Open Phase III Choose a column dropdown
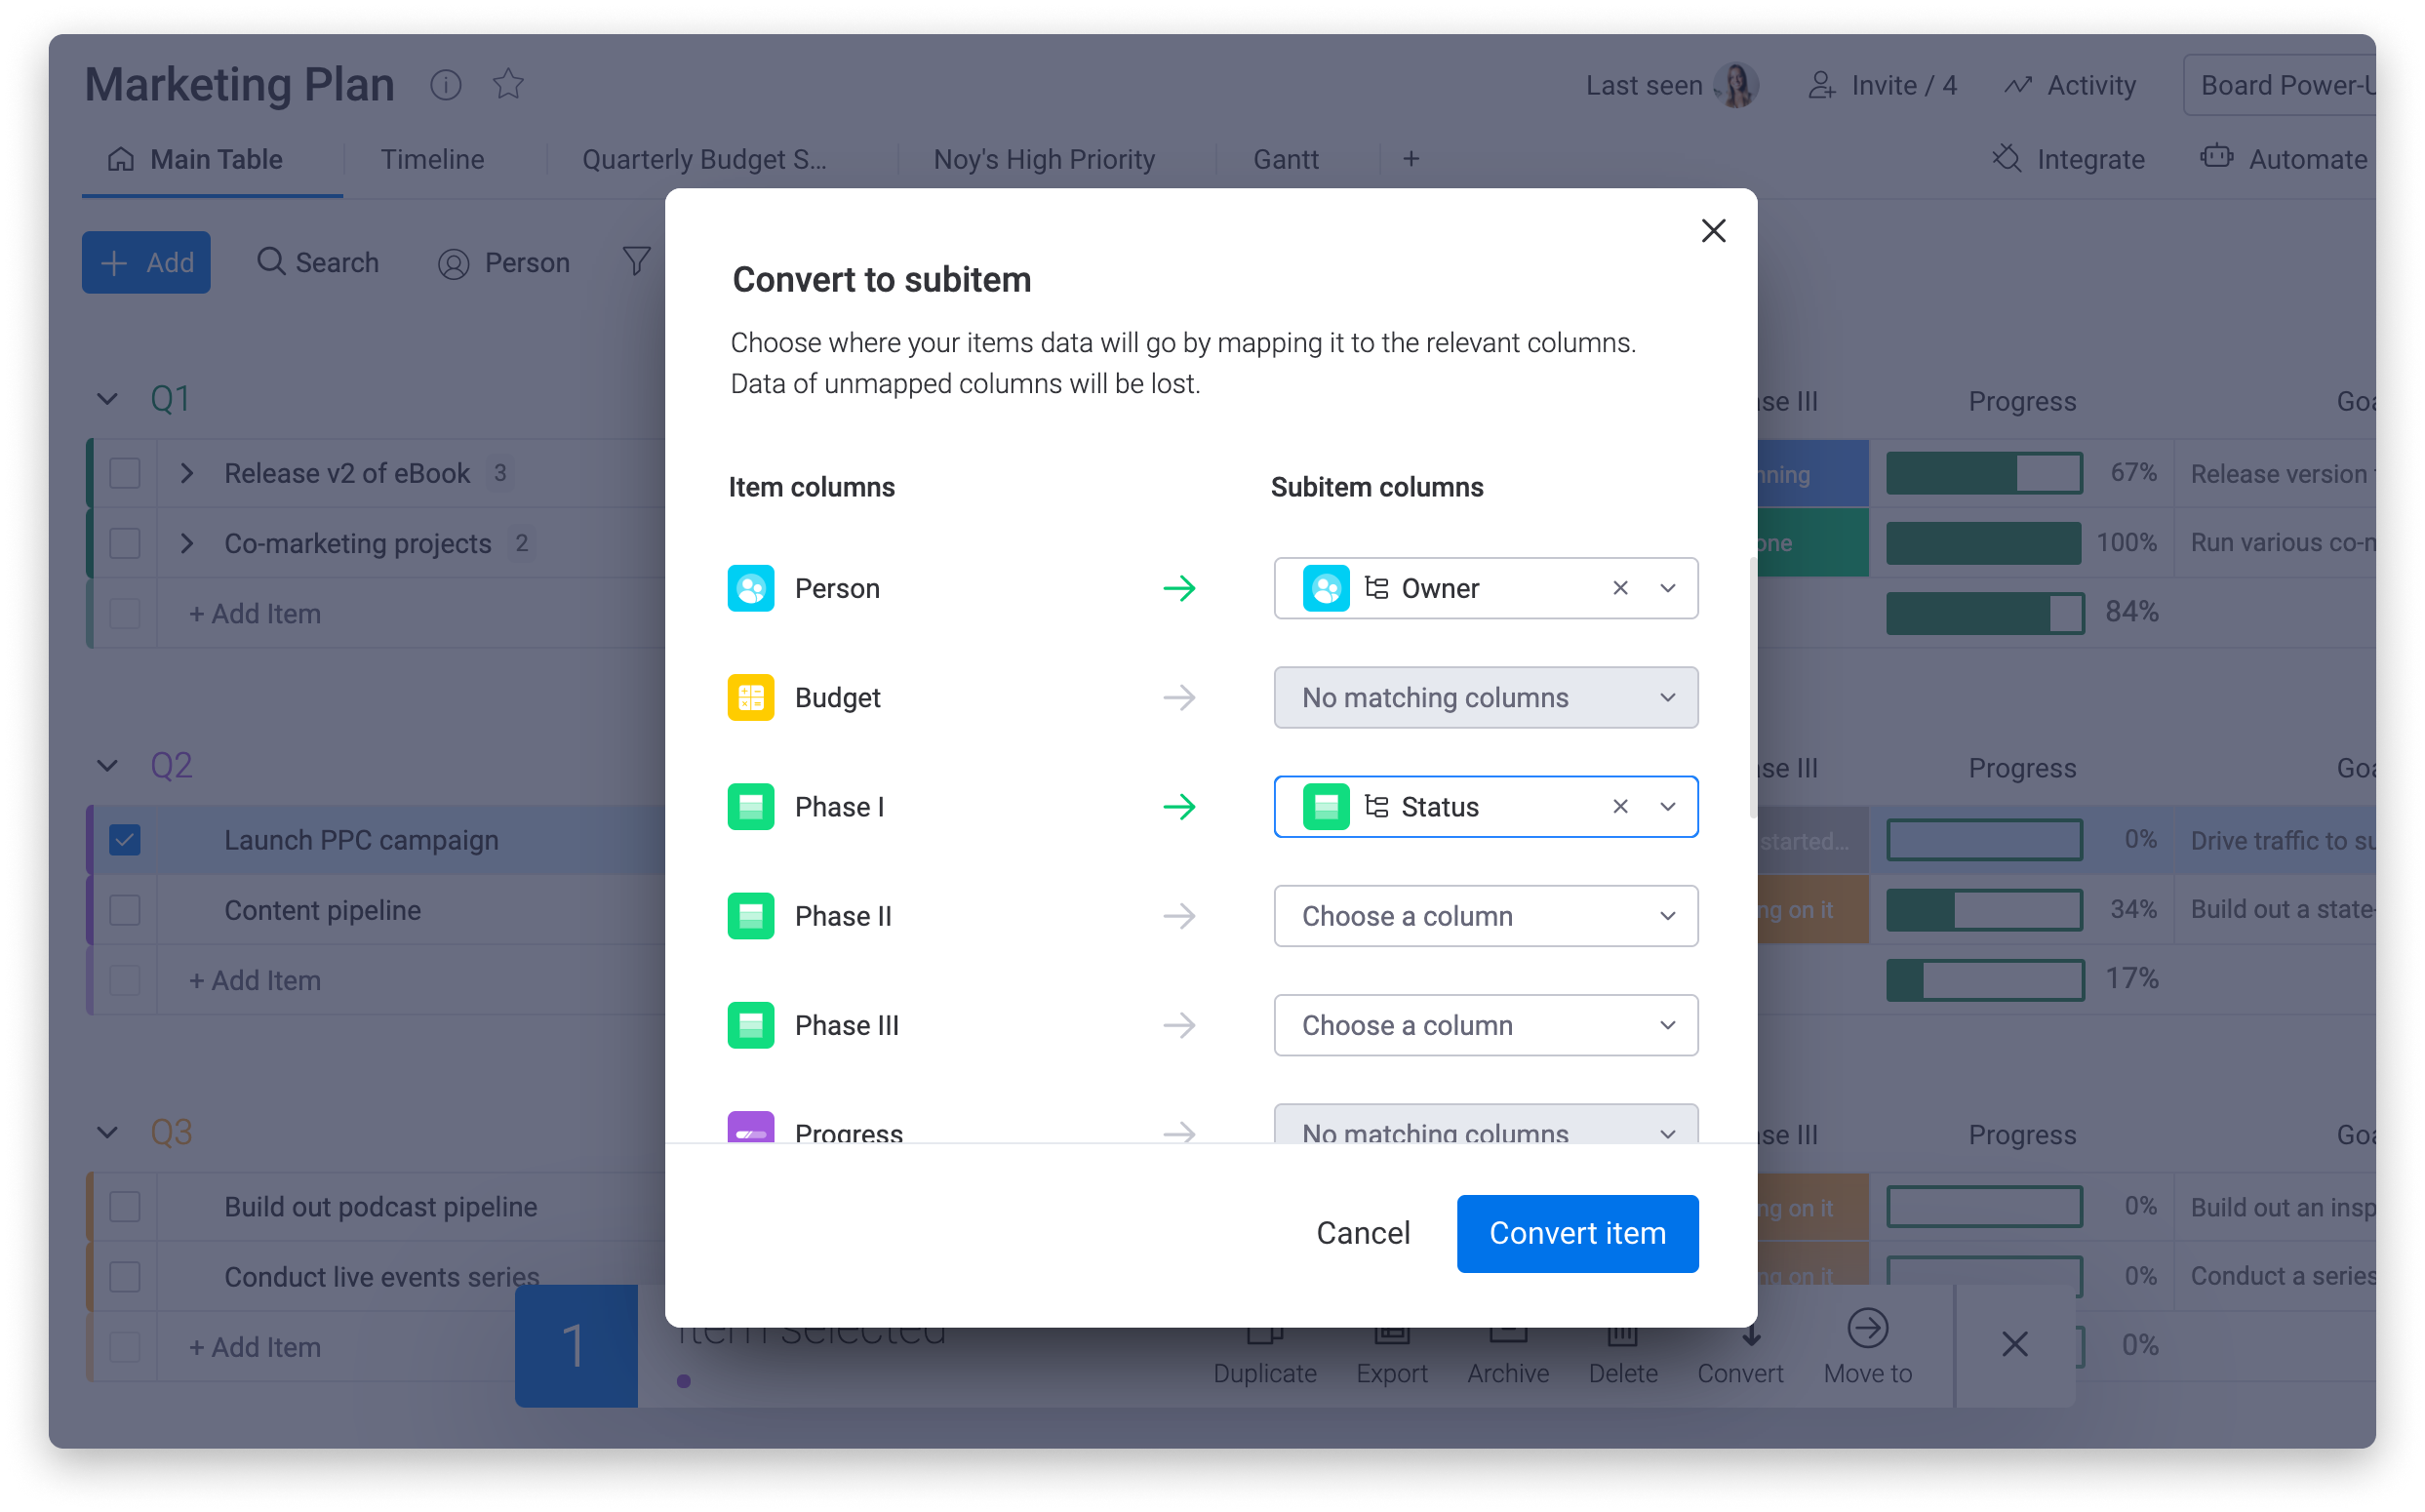The image size is (2425, 1512). coord(1485,1025)
